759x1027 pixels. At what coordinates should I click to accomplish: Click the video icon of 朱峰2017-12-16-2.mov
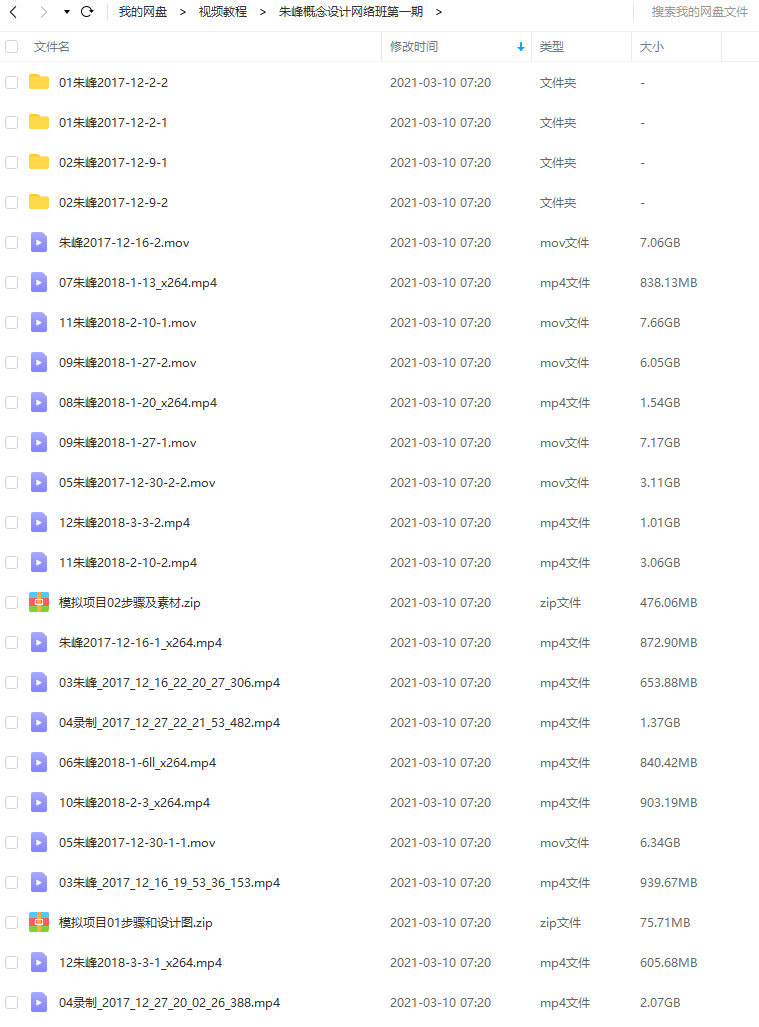pyautogui.click(x=39, y=242)
